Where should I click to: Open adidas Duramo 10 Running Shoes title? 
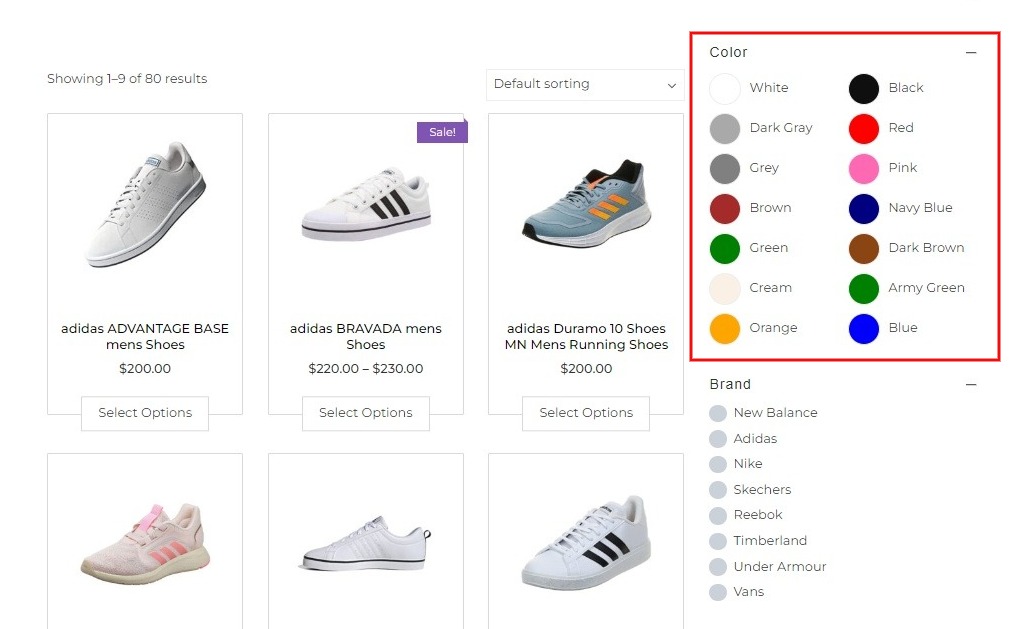coord(586,337)
